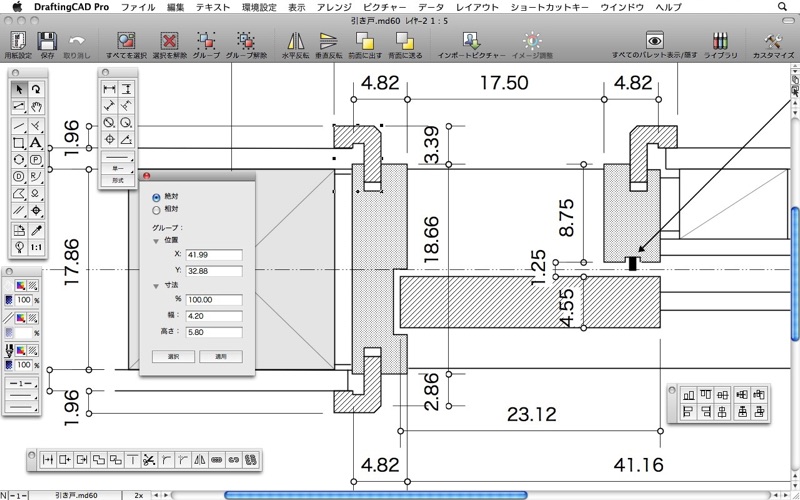Collapse the 寸法 disclosure triangle
The image size is (800, 500).
tap(155, 286)
